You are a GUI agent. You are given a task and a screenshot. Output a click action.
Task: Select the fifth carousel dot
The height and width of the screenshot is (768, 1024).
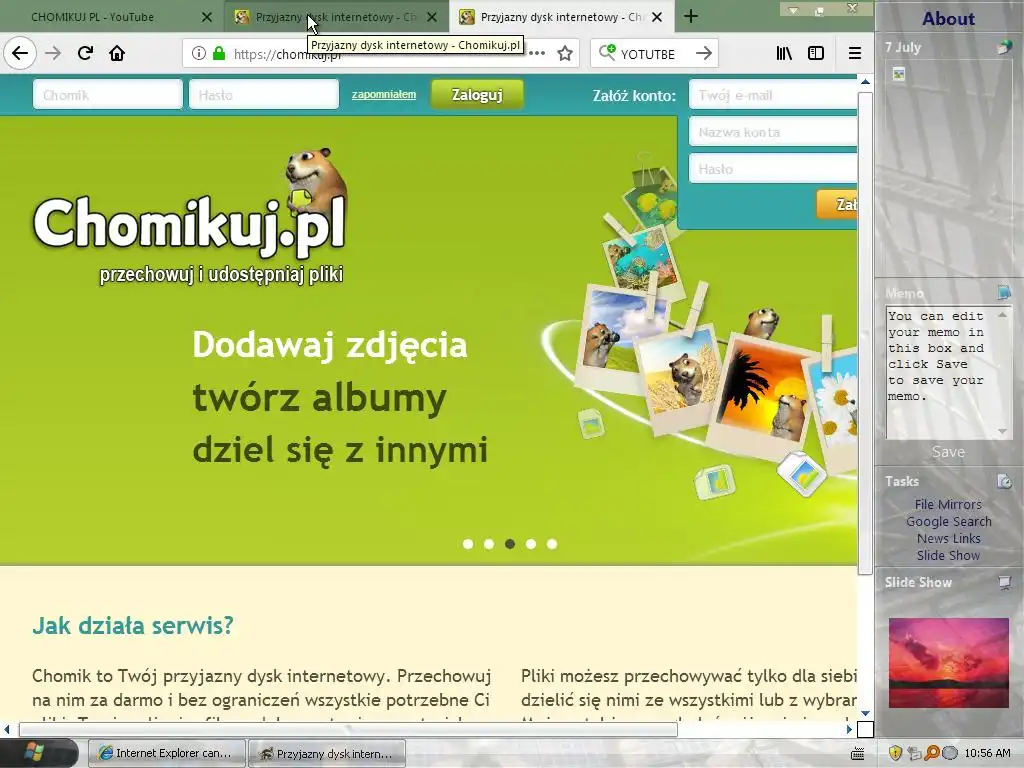click(x=552, y=544)
